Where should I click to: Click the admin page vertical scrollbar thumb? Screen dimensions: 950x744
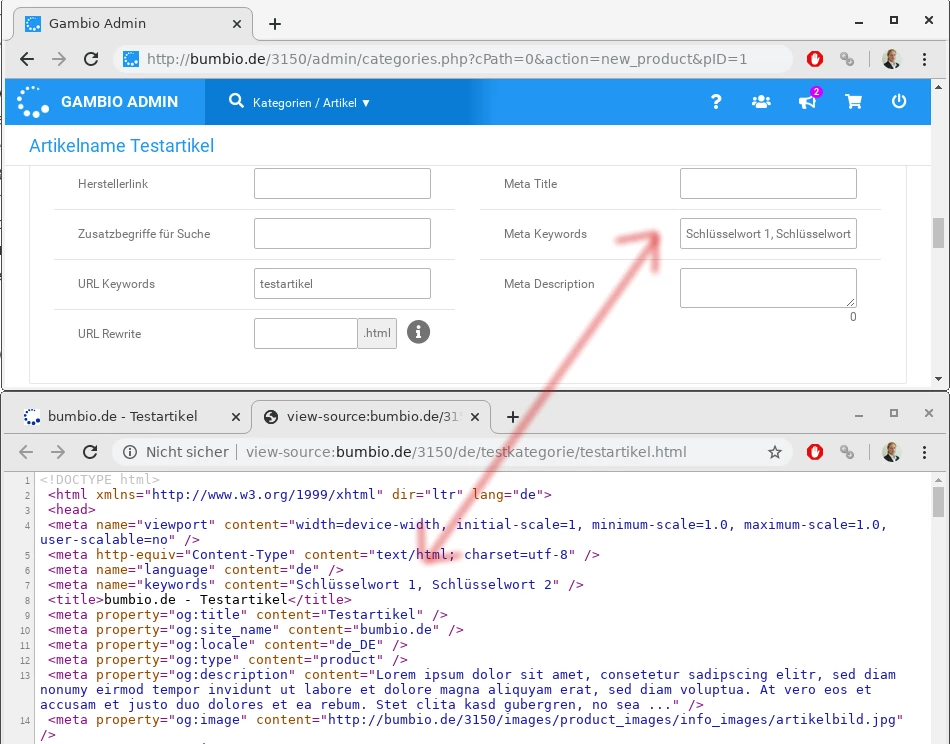click(x=938, y=233)
